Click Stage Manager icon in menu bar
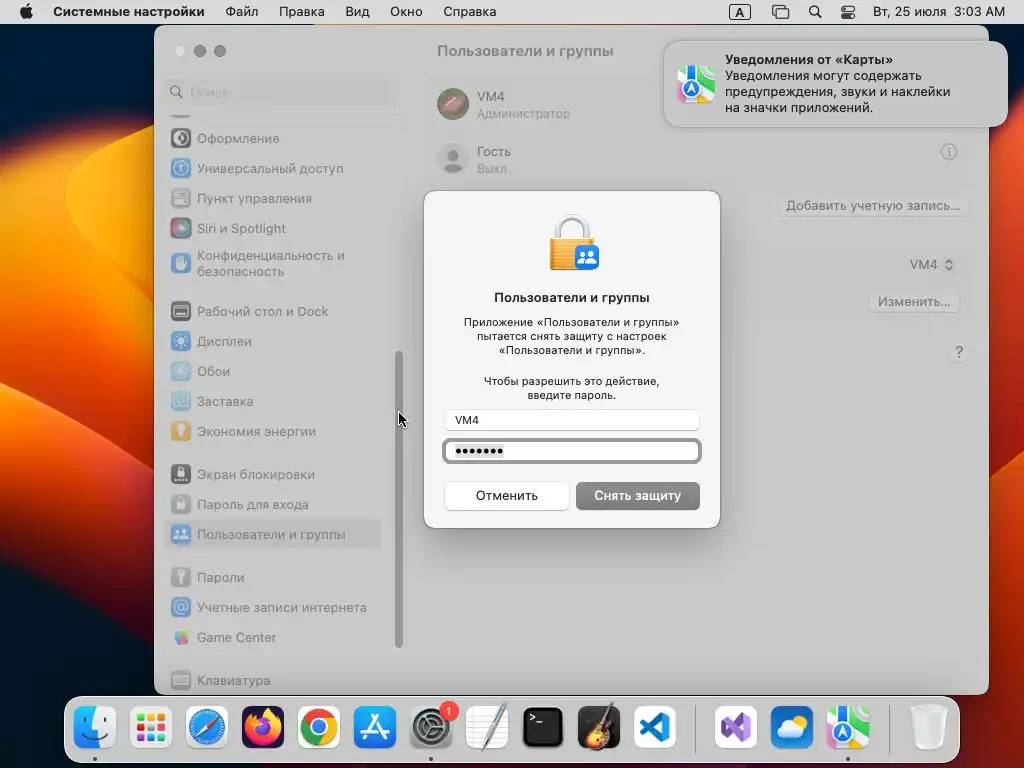Screen dimensions: 1024x768 [x=780, y=12]
